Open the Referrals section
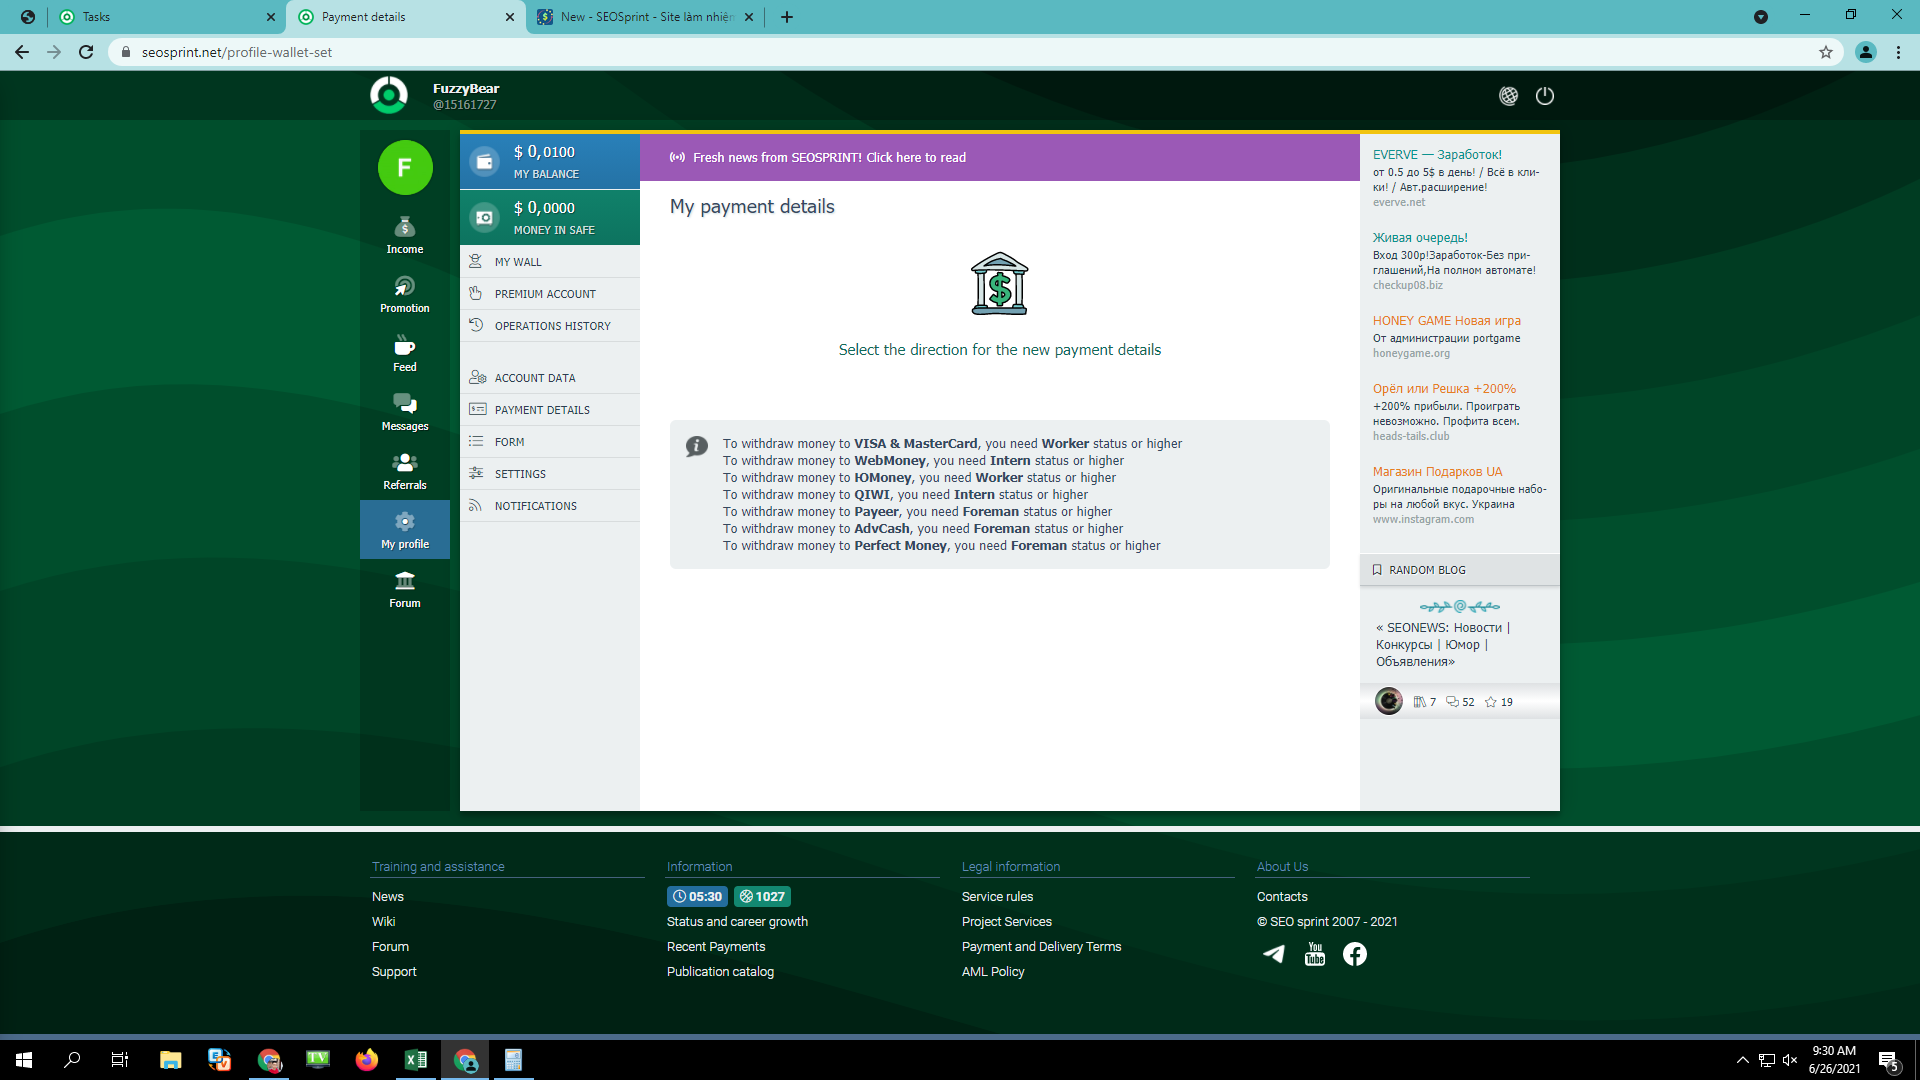Image resolution: width=1920 pixels, height=1080 pixels. click(x=404, y=471)
